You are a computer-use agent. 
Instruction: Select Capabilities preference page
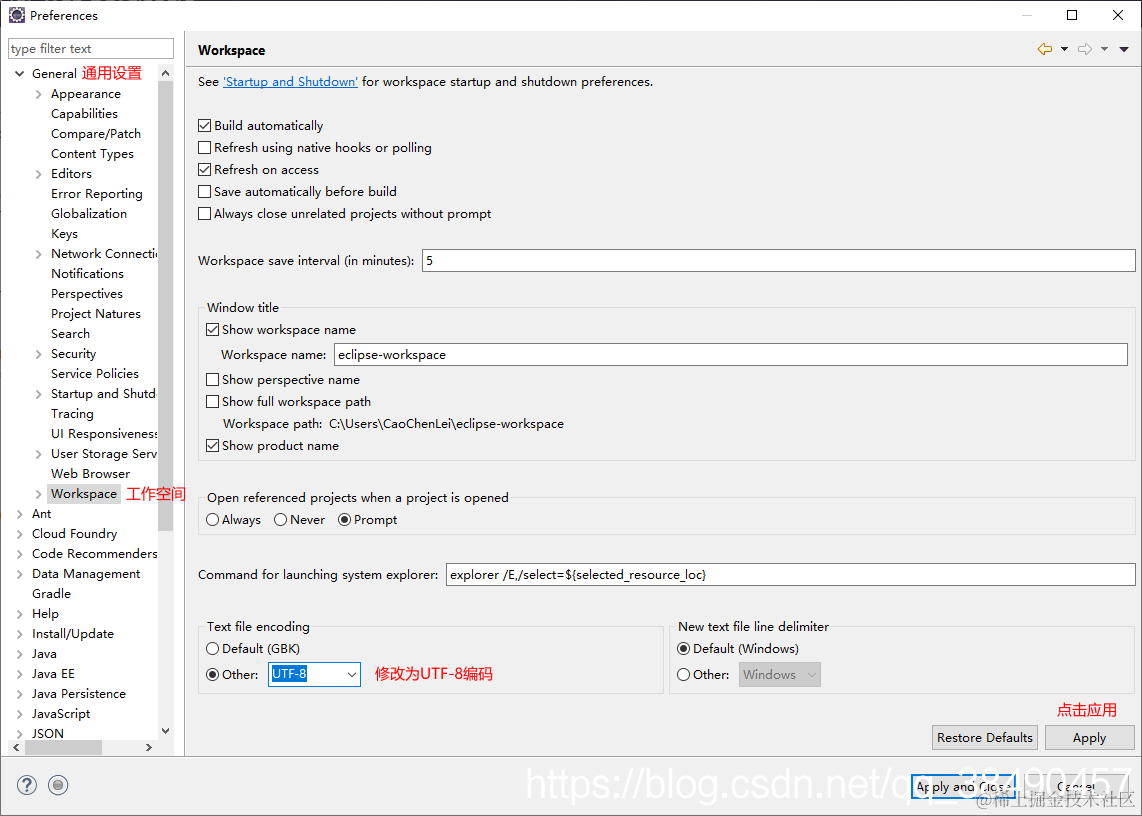(84, 114)
